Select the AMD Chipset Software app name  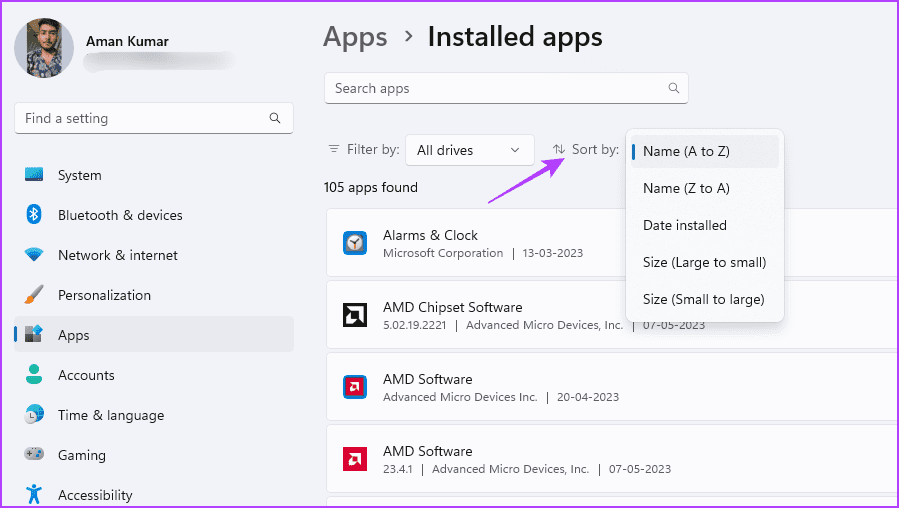tap(452, 307)
